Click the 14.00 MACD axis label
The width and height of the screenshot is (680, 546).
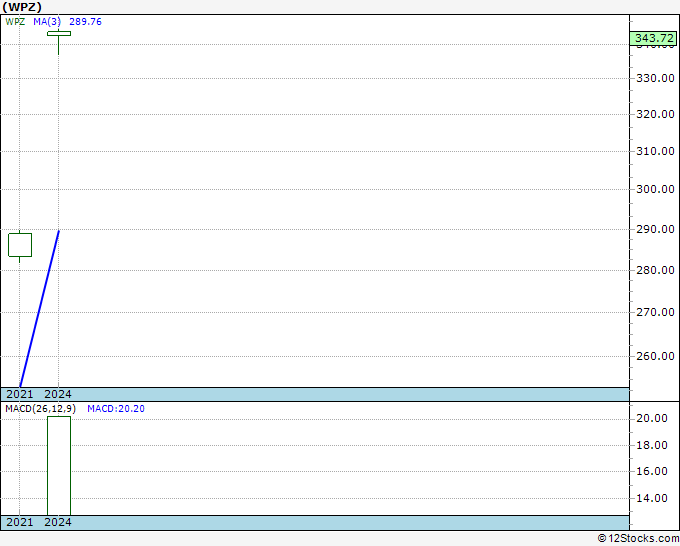654,498
